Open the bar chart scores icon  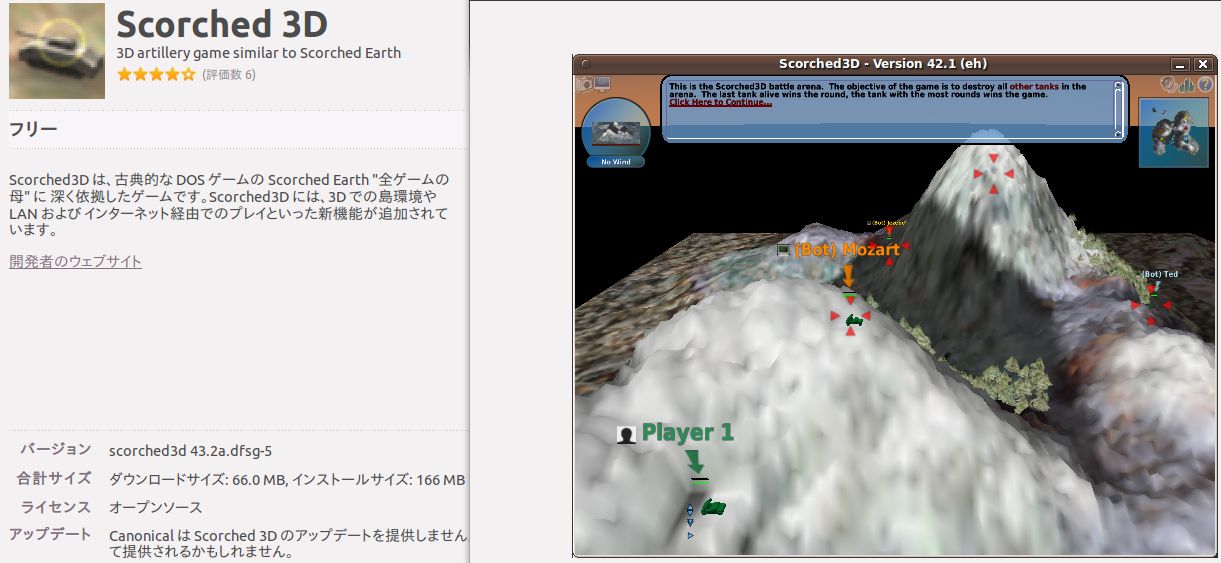(x=1187, y=85)
